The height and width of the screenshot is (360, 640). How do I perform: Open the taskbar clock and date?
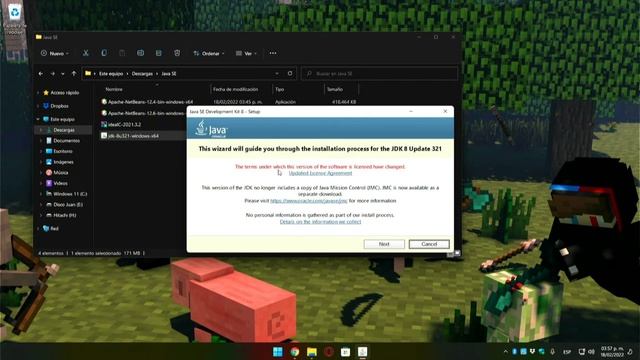coord(612,352)
